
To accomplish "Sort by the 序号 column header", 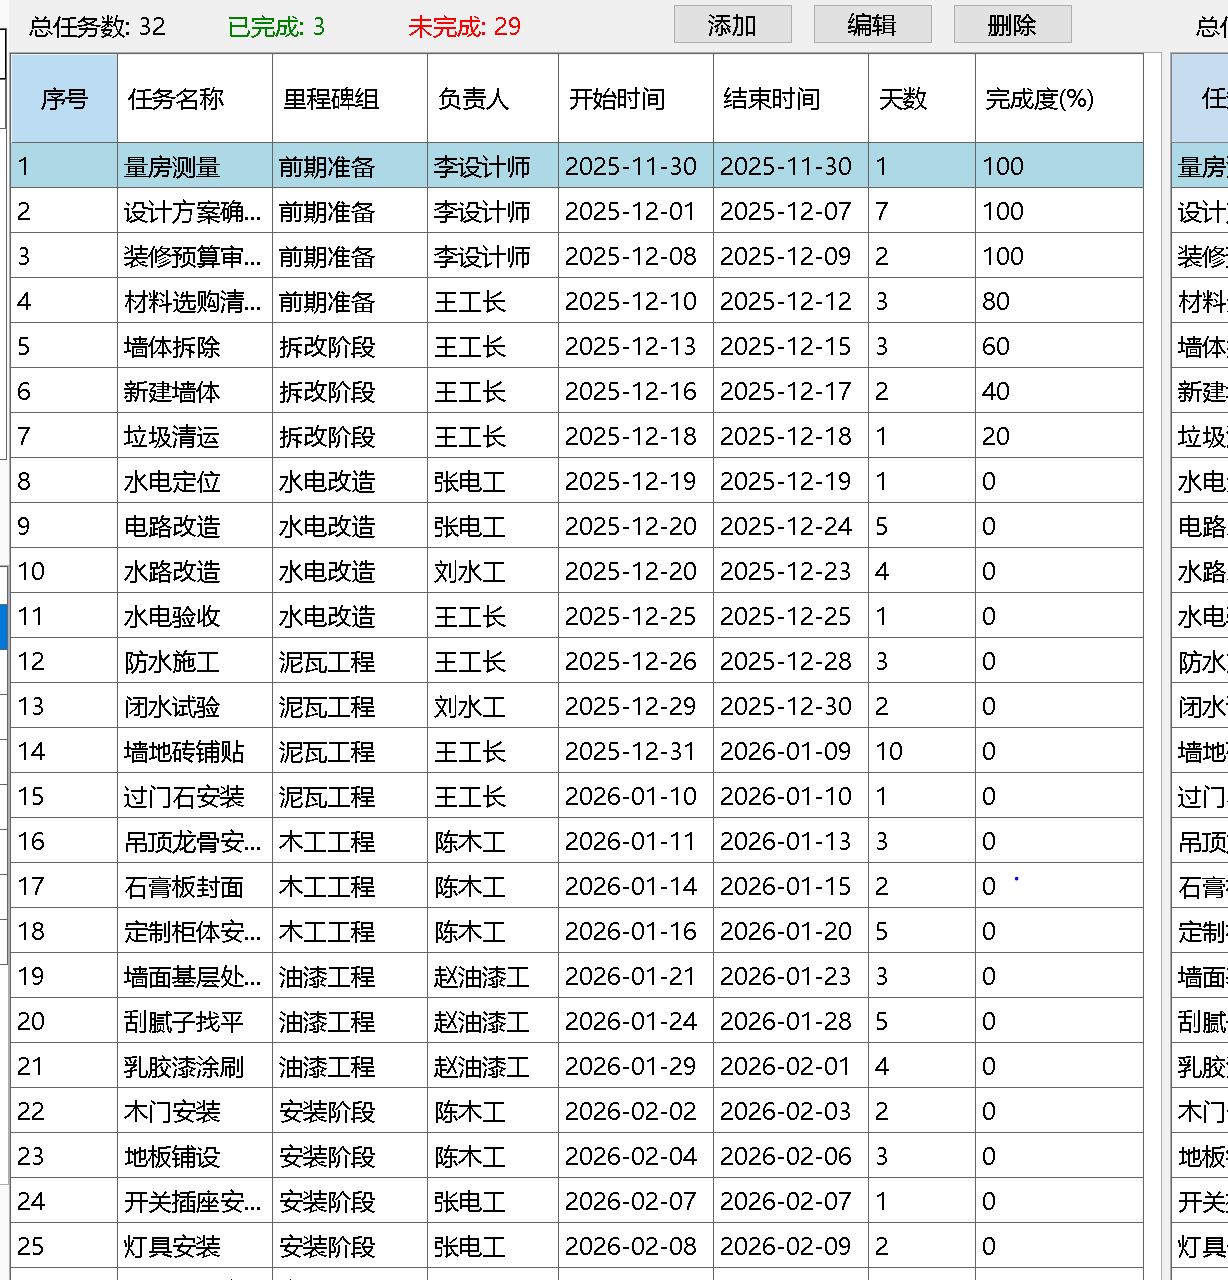I will 64,99.
